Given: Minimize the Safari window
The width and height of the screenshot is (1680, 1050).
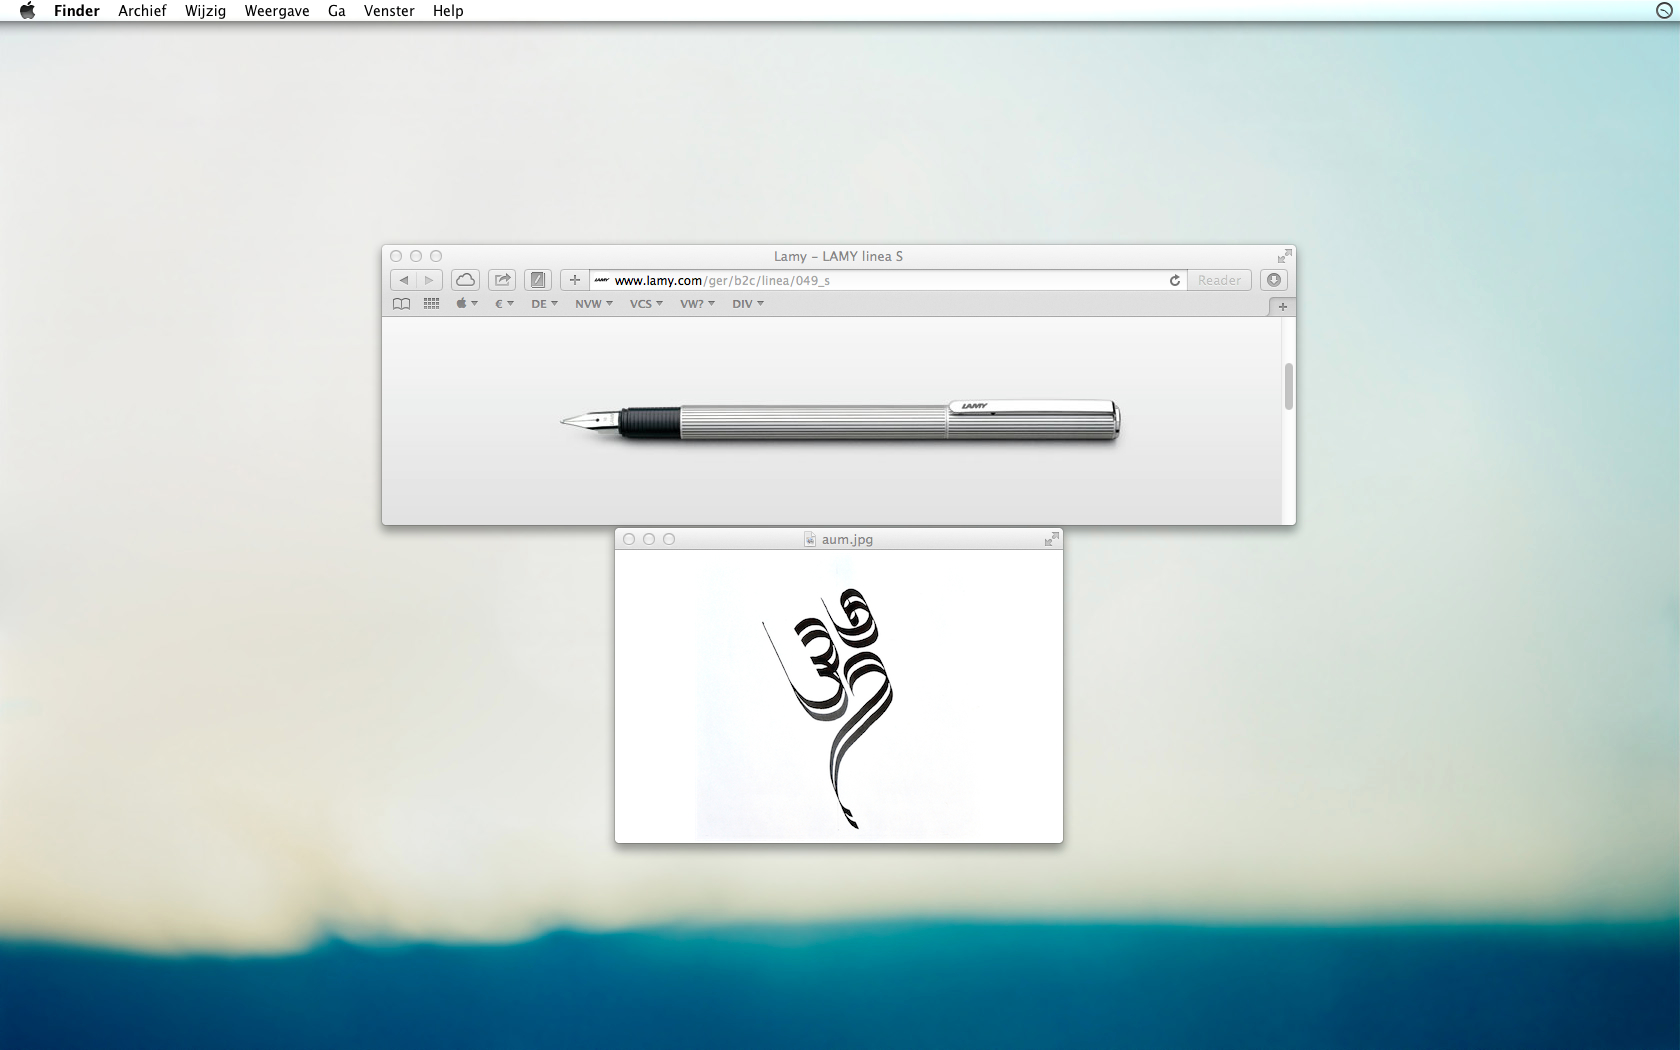Looking at the screenshot, I should [x=416, y=256].
